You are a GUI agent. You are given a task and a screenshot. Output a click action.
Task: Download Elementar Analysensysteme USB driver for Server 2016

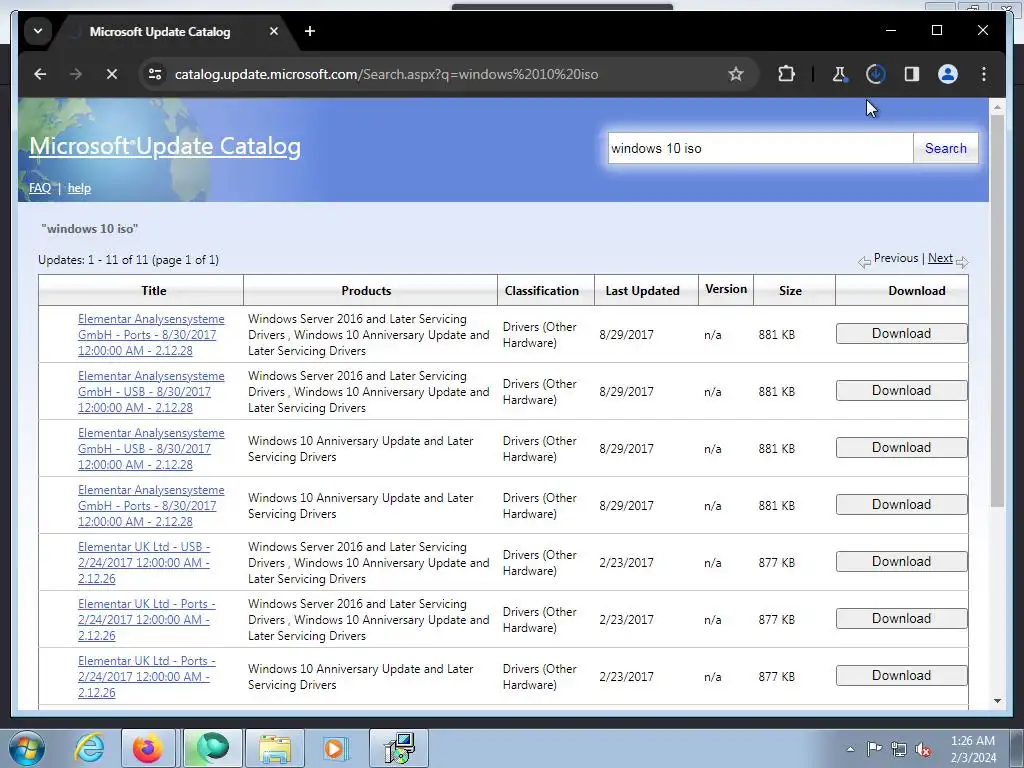point(901,391)
